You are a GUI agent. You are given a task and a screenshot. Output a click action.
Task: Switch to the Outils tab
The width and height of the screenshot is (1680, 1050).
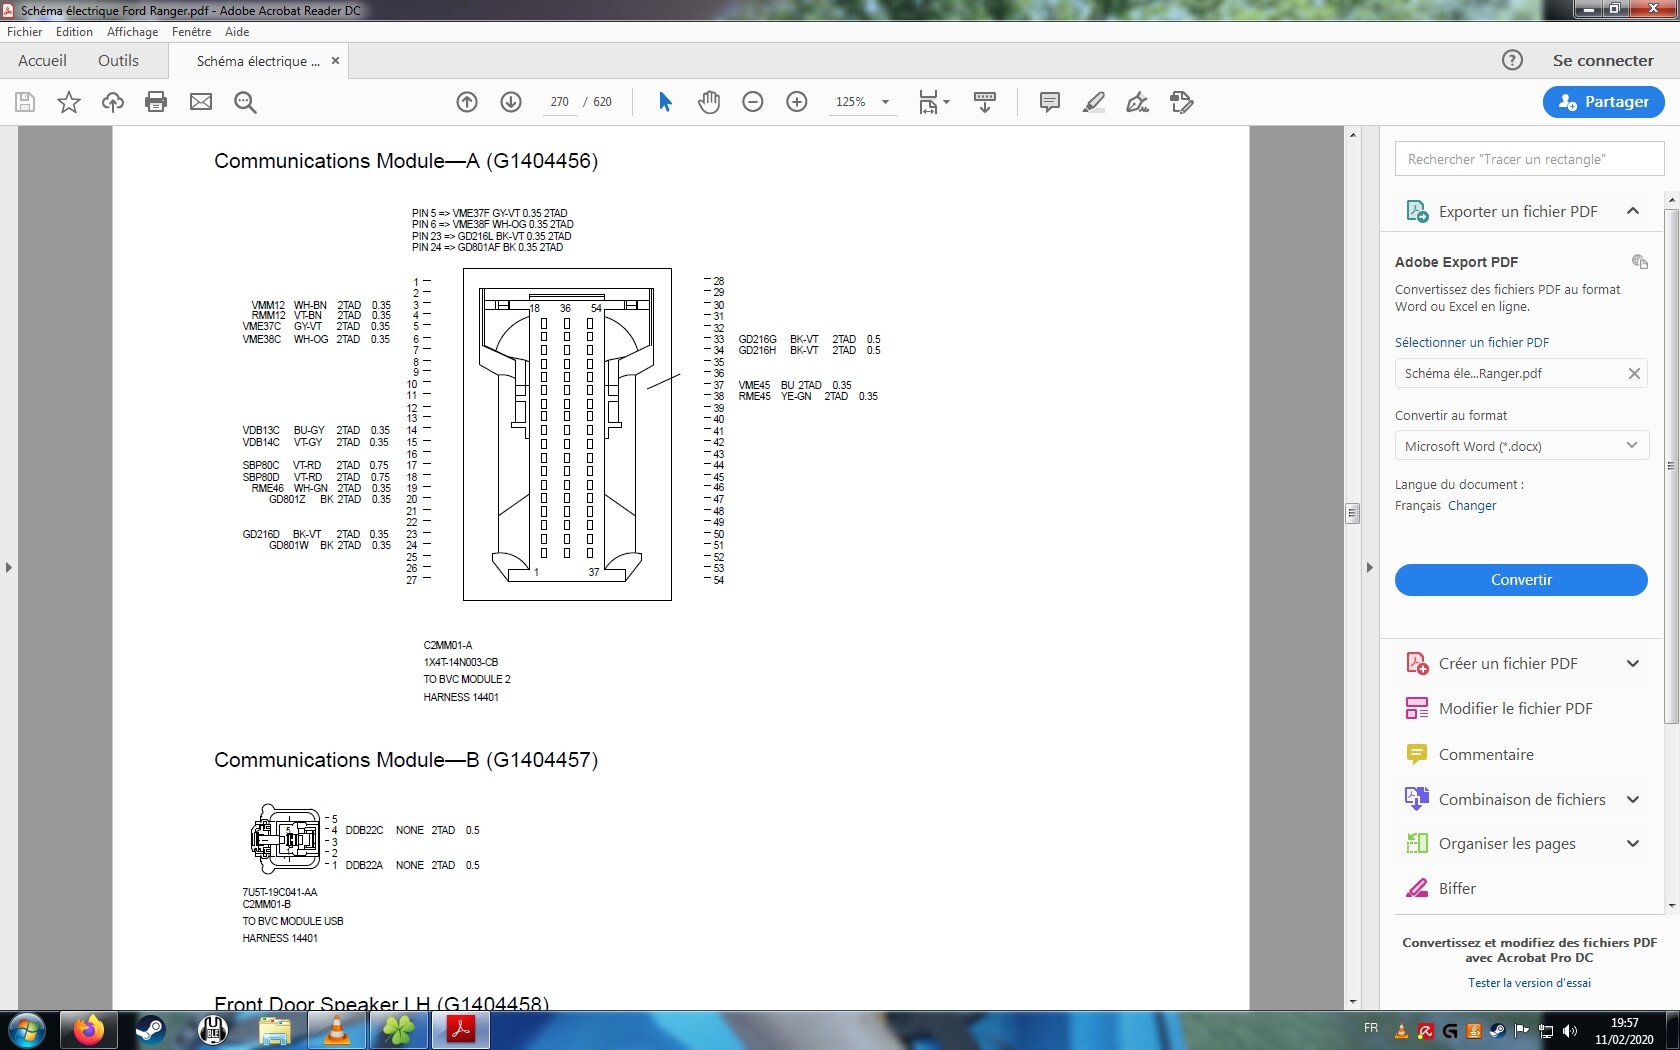click(x=118, y=61)
